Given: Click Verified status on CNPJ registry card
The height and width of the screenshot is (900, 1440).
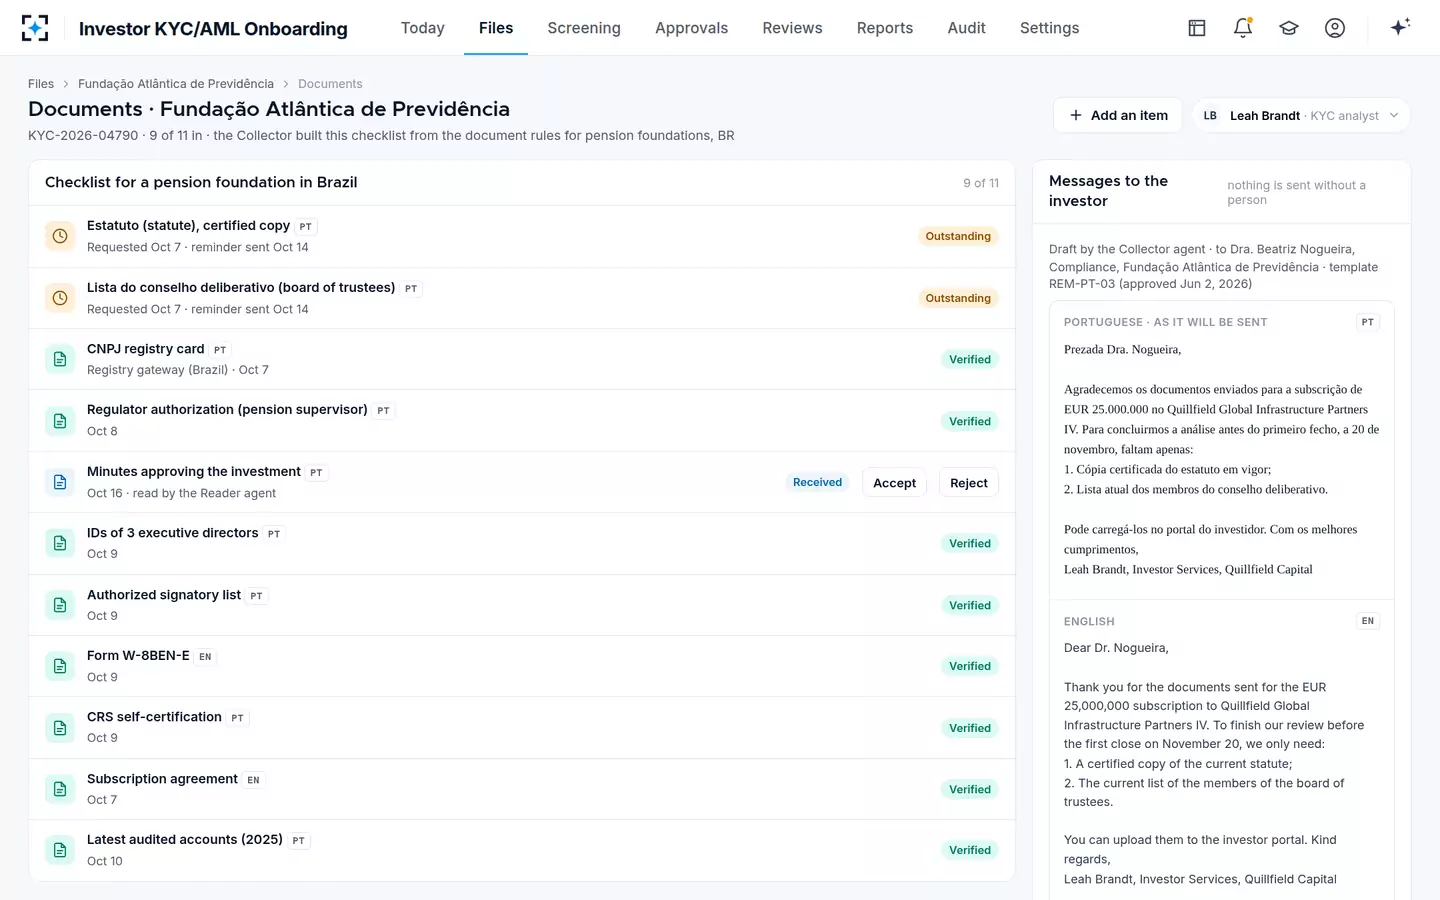Looking at the screenshot, I should tap(970, 359).
